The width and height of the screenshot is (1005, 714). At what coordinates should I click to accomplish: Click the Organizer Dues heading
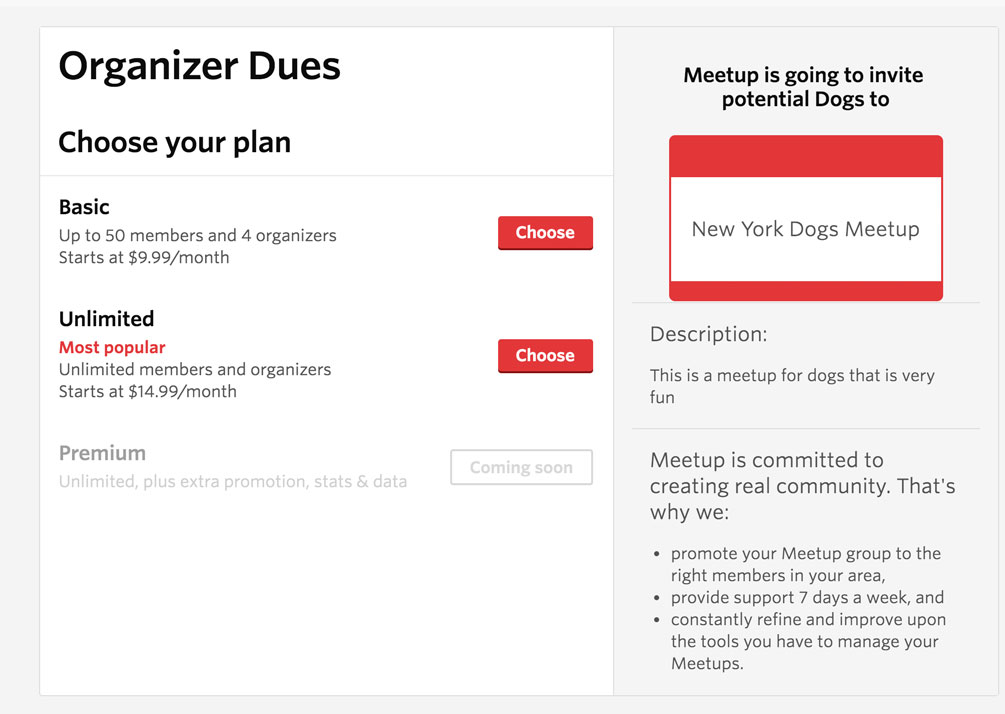coord(199,67)
